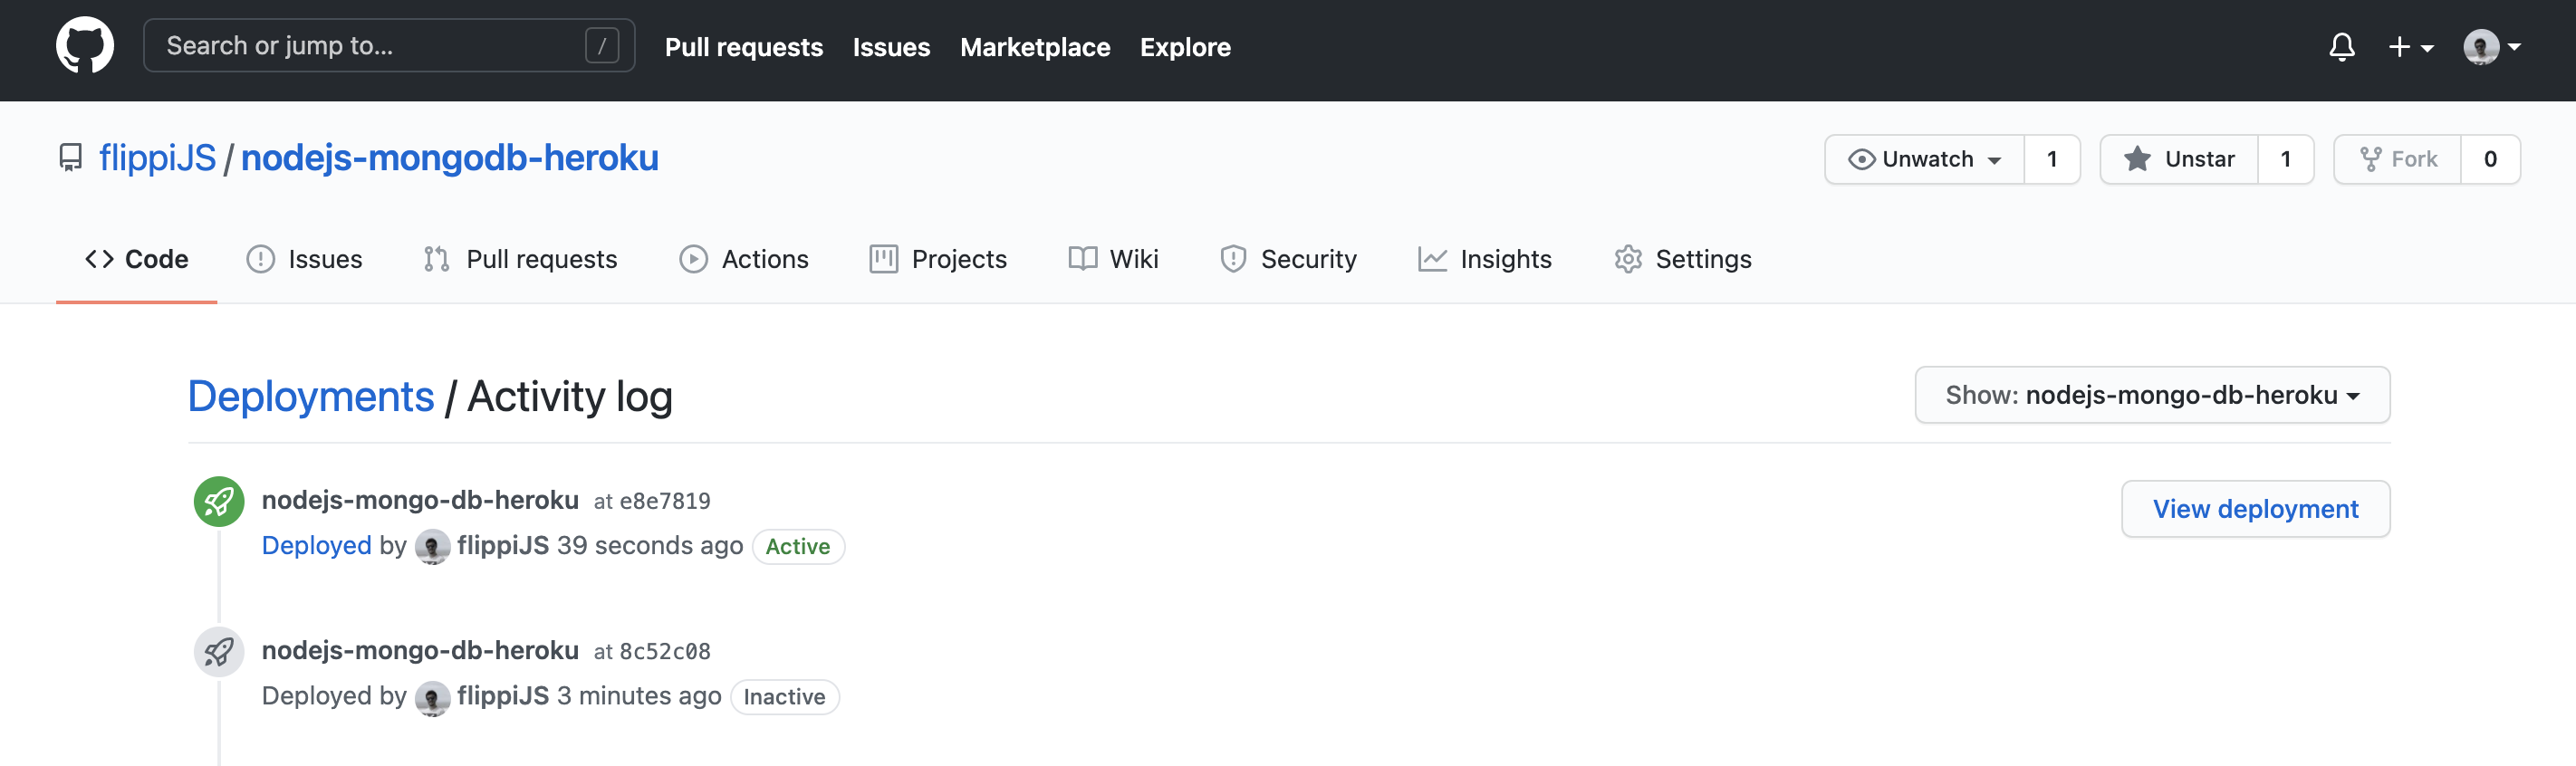Open the Deployments breadcrumb link
The width and height of the screenshot is (2576, 766).
click(x=311, y=397)
